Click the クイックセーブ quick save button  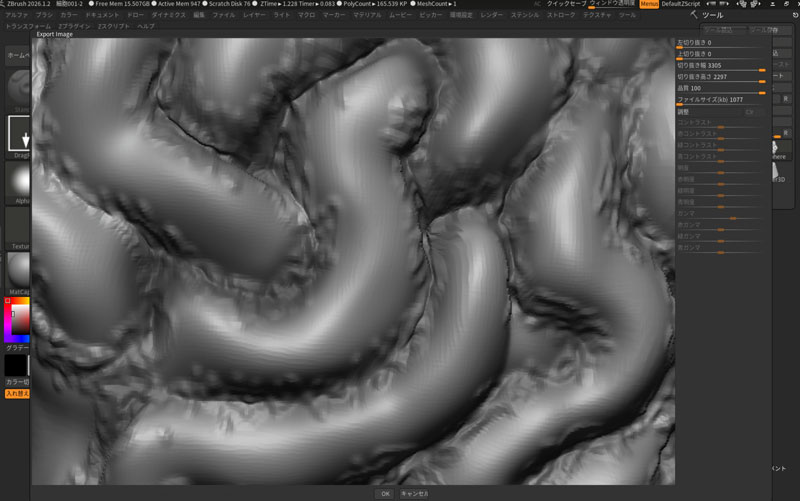pyautogui.click(x=566, y=4)
